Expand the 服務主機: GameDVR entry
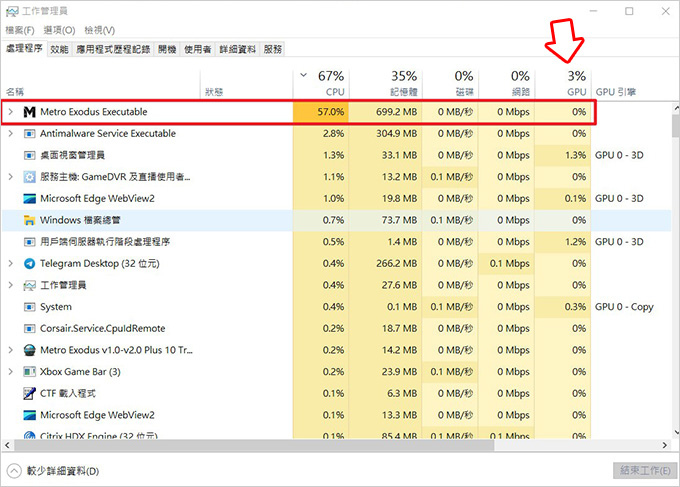 (x=11, y=177)
